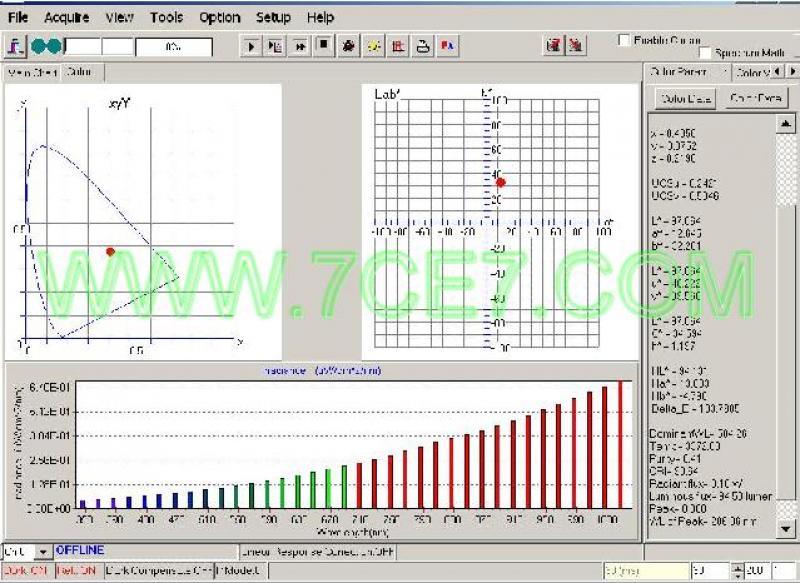Screen dimensions: 800x583
Task: Open the Option menu
Action: click(220, 17)
